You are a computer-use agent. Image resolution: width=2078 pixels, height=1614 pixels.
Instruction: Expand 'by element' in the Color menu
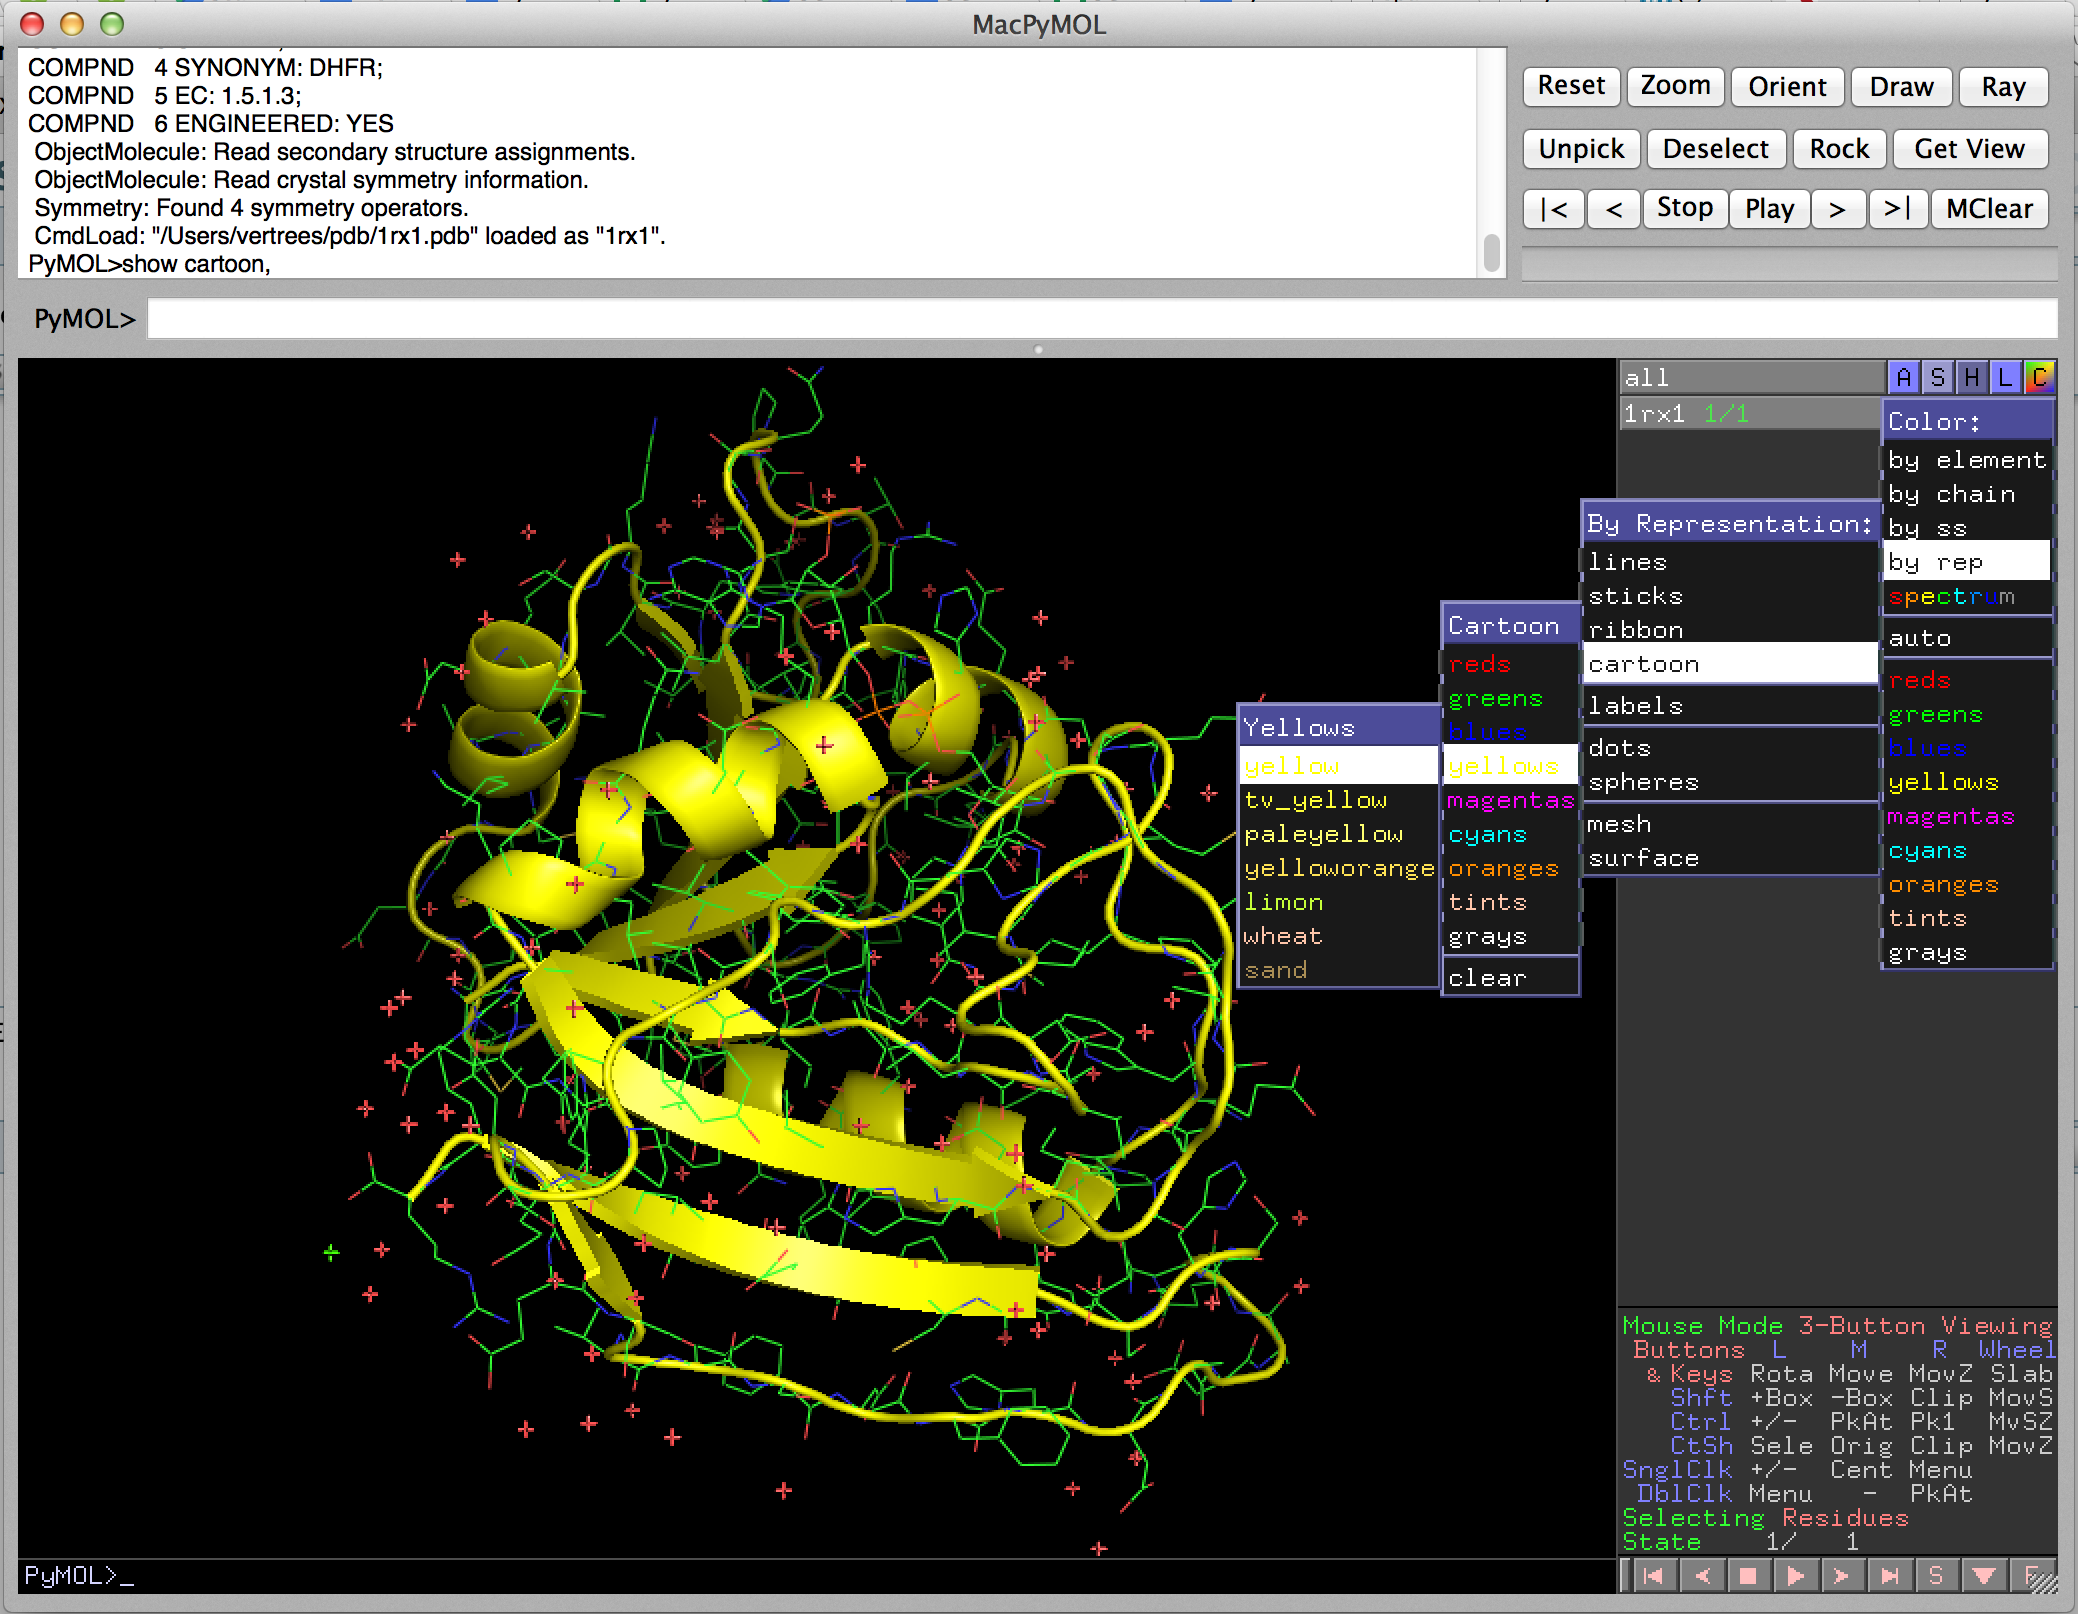pyautogui.click(x=1966, y=460)
